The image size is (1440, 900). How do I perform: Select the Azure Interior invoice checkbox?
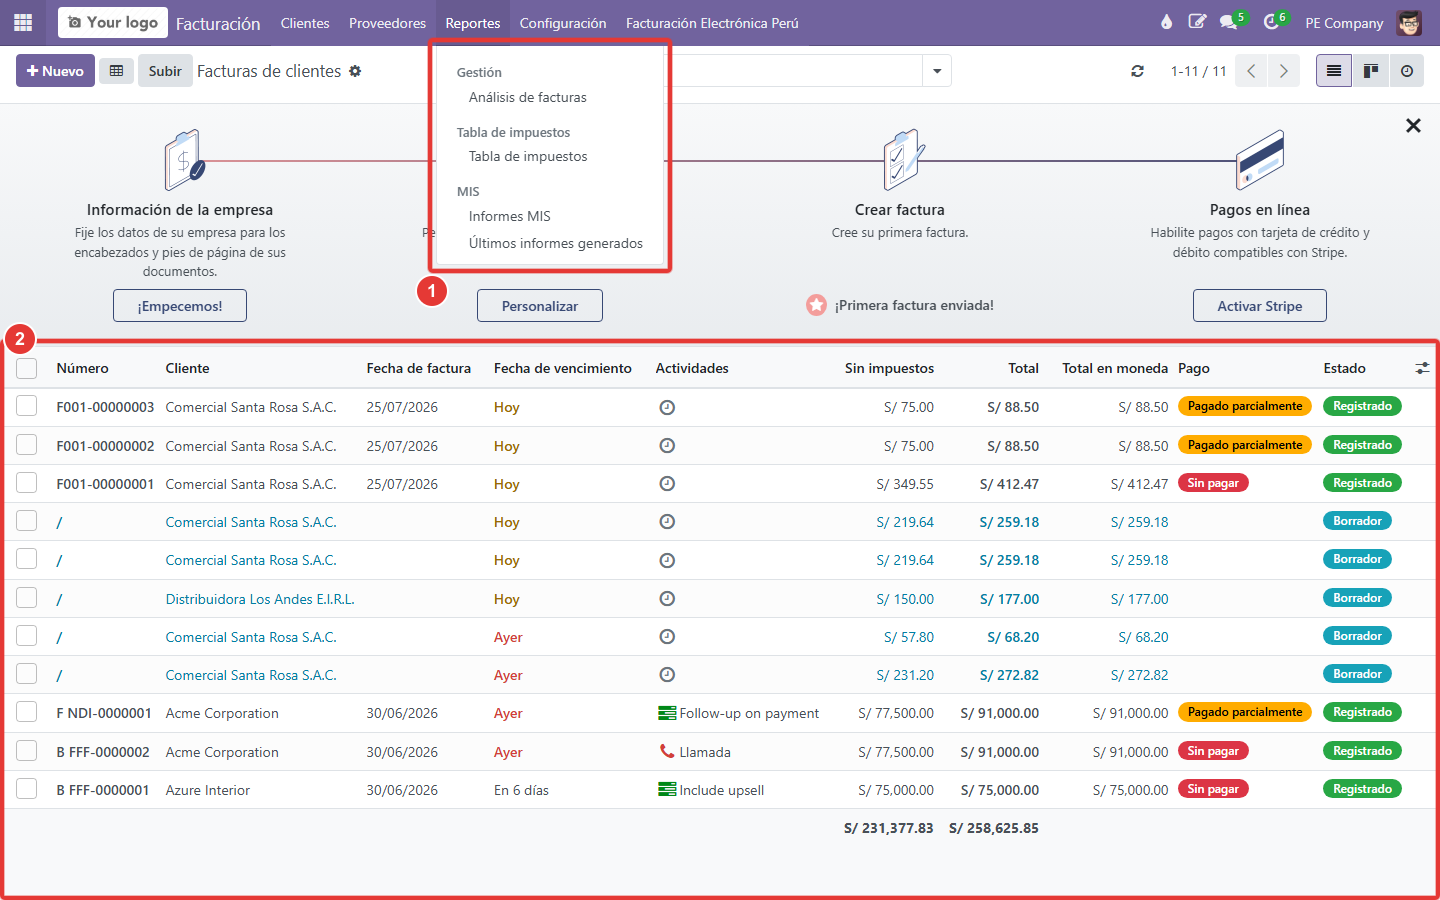point(27,789)
